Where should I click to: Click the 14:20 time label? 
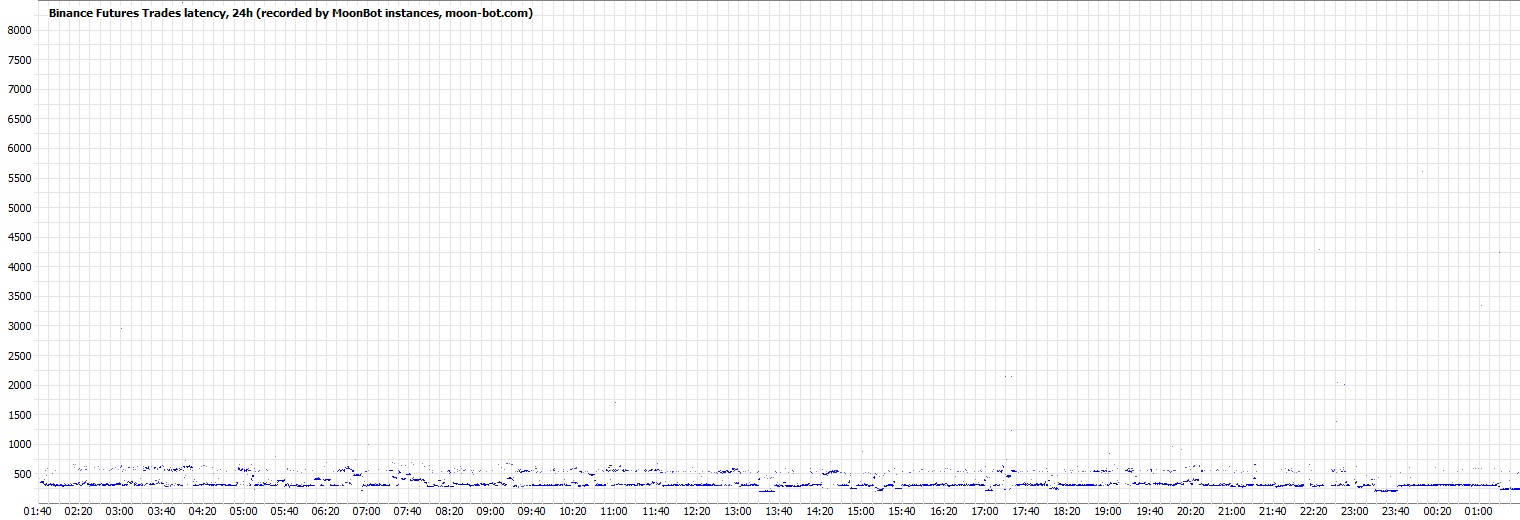click(820, 511)
